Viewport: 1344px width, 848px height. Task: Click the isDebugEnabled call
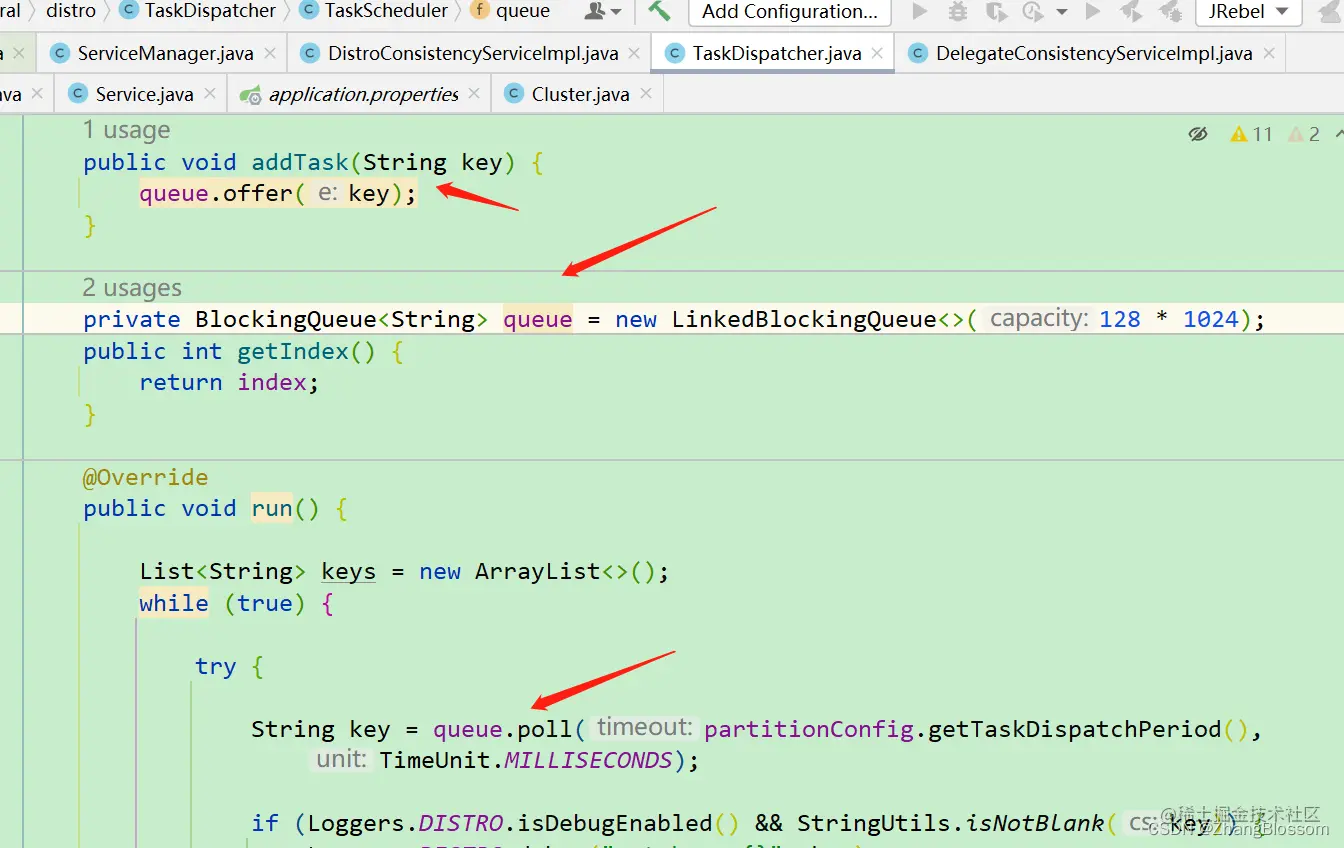tap(614, 823)
